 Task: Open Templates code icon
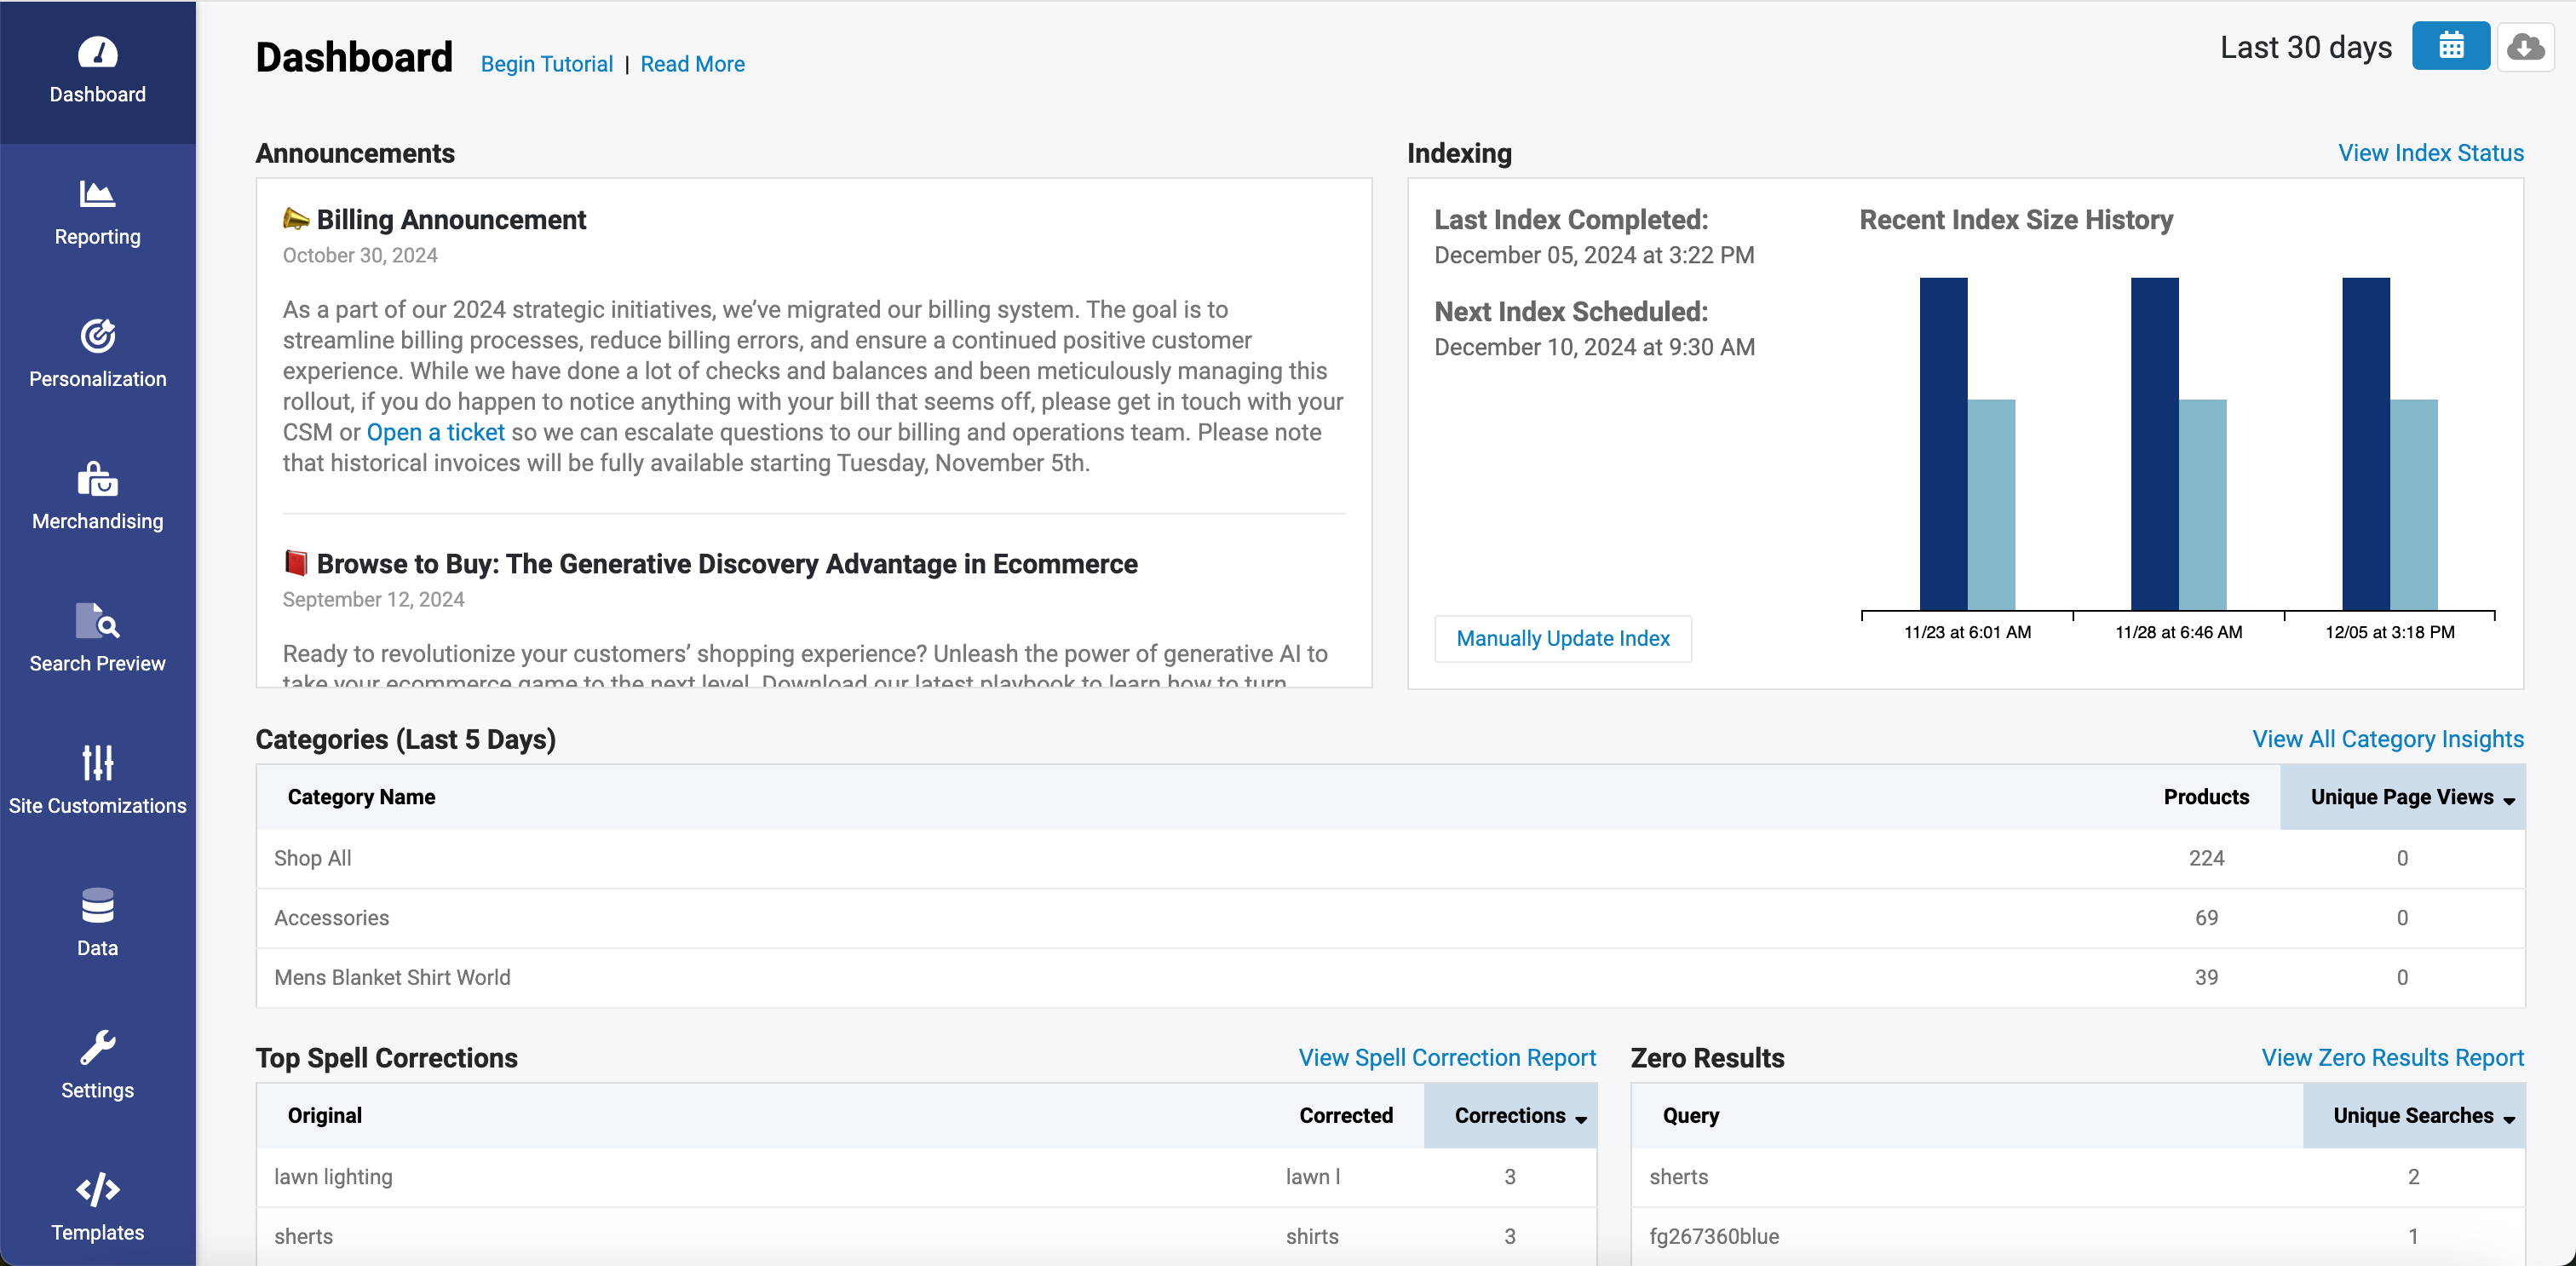point(97,1190)
